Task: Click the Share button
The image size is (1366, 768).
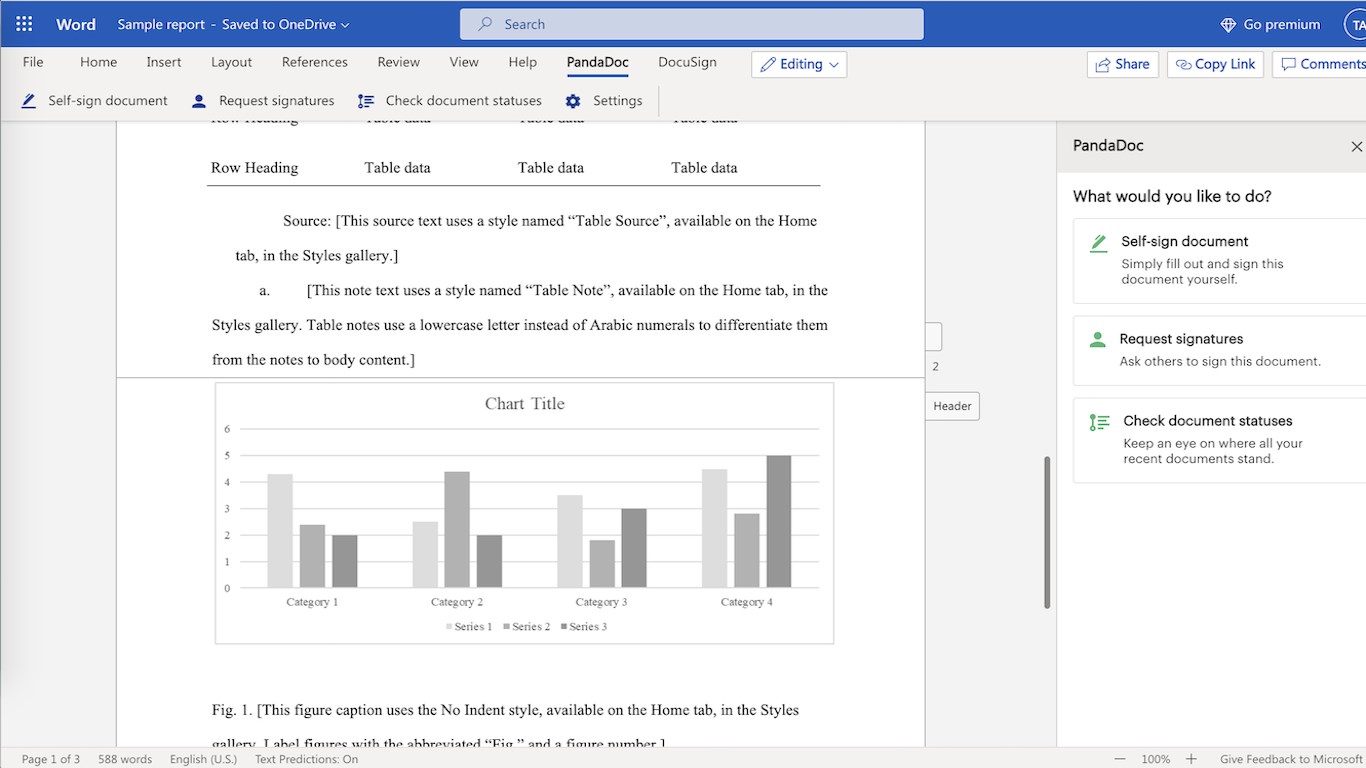Action: 1123,64
